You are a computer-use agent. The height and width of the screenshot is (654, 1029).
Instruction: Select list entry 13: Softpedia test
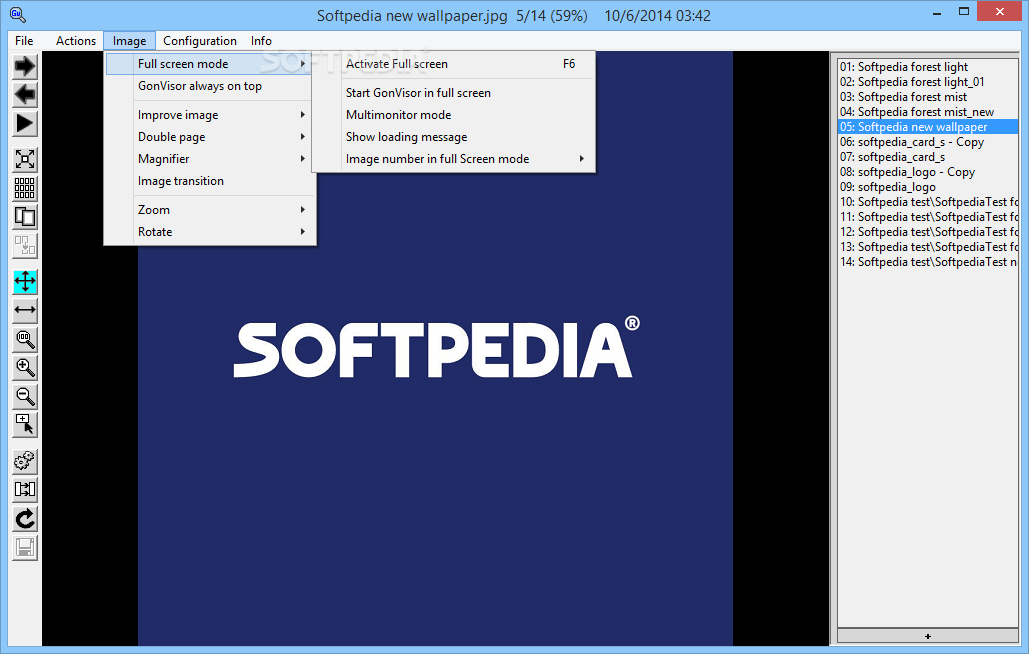point(928,247)
